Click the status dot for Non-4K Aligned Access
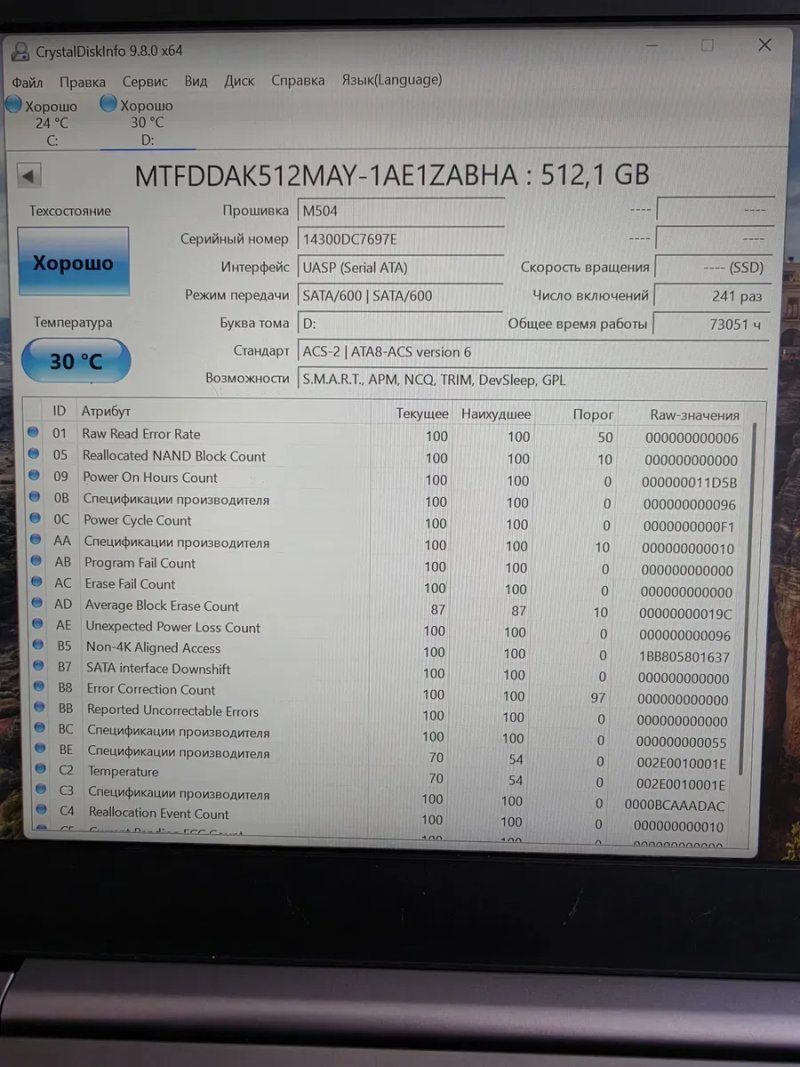800x1067 pixels. coord(38,645)
